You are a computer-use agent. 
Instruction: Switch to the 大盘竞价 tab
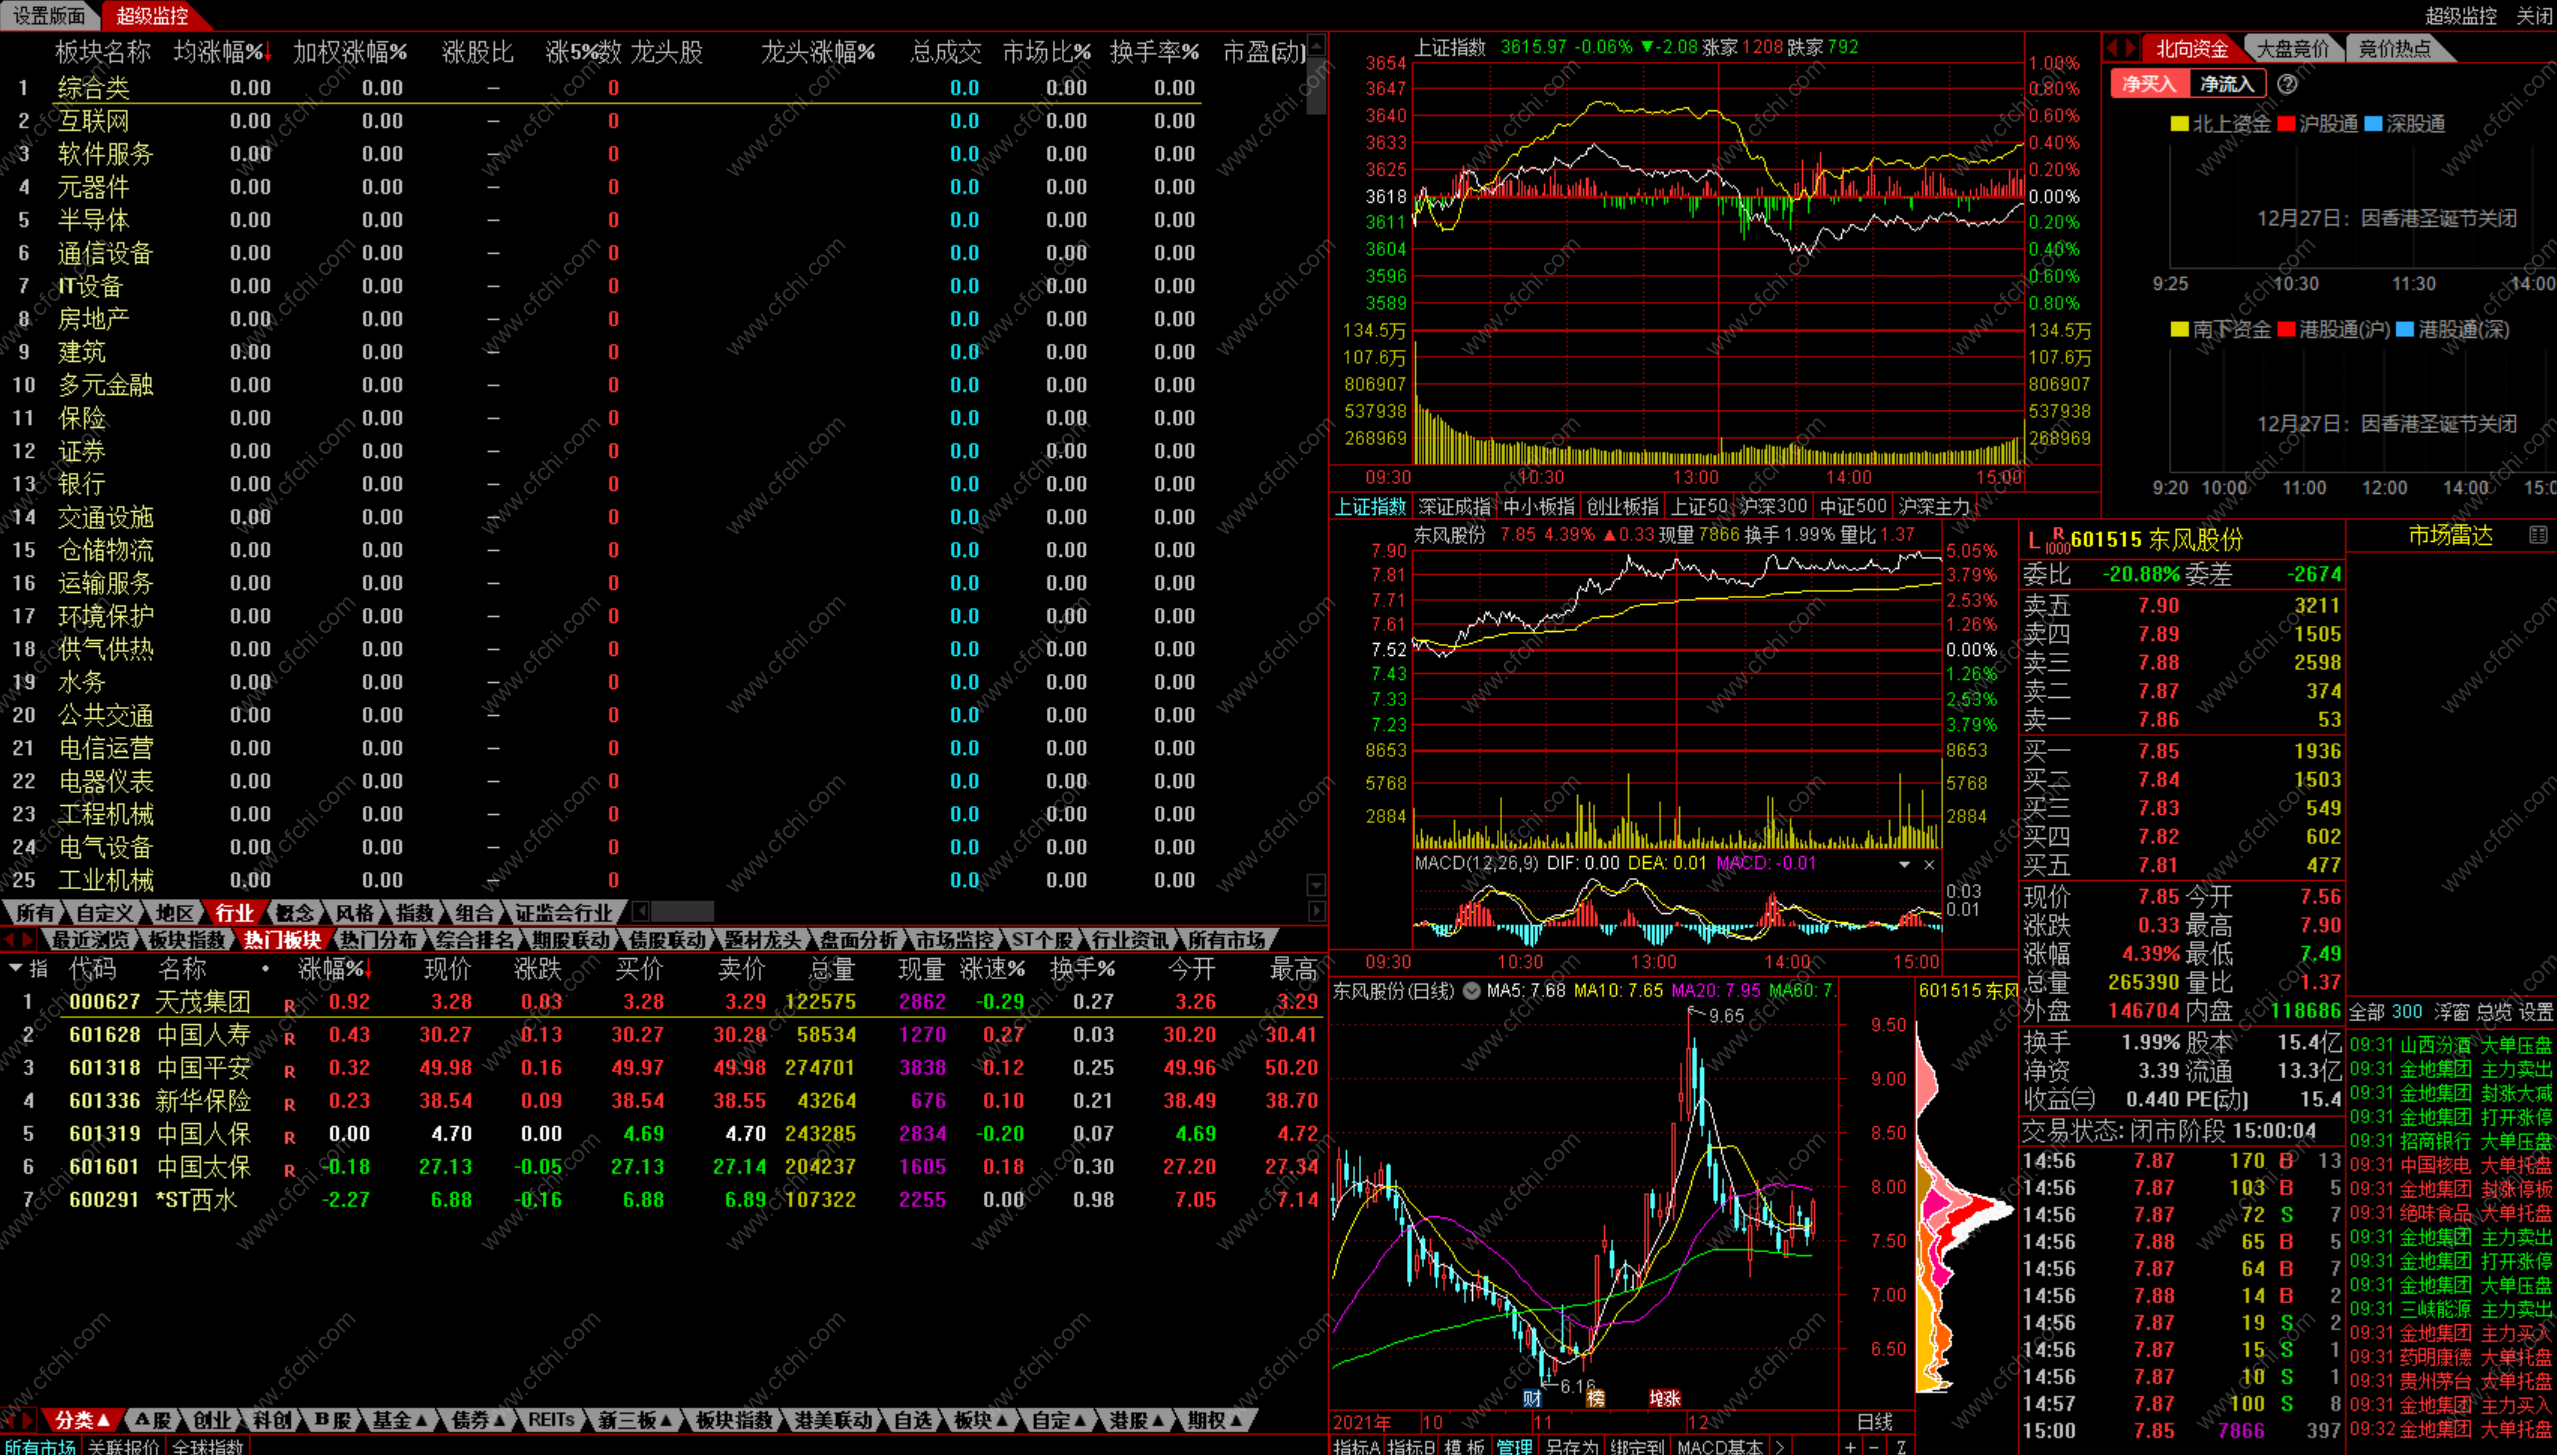tap(2291, 48)
